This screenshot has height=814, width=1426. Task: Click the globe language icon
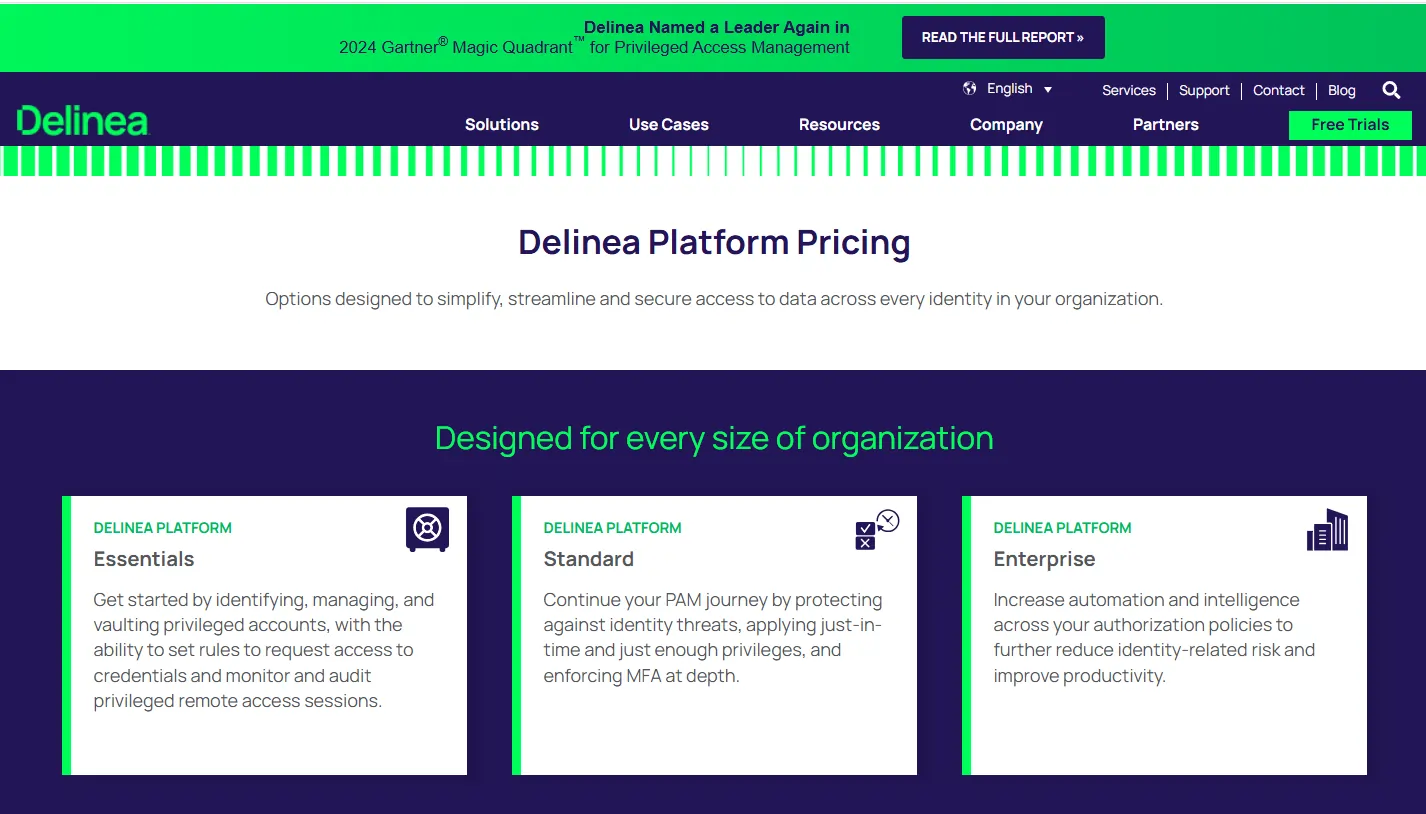[x=969, y=88]
